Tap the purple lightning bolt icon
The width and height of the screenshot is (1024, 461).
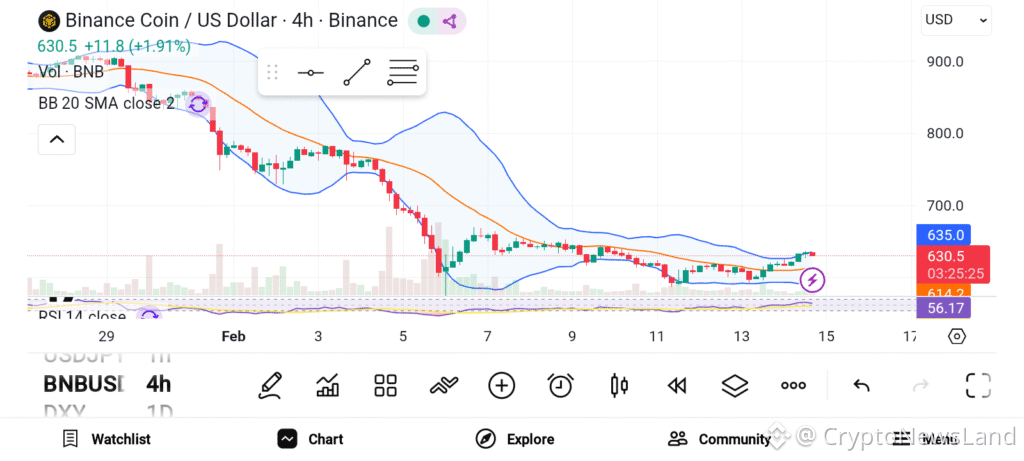pos(812,281)
